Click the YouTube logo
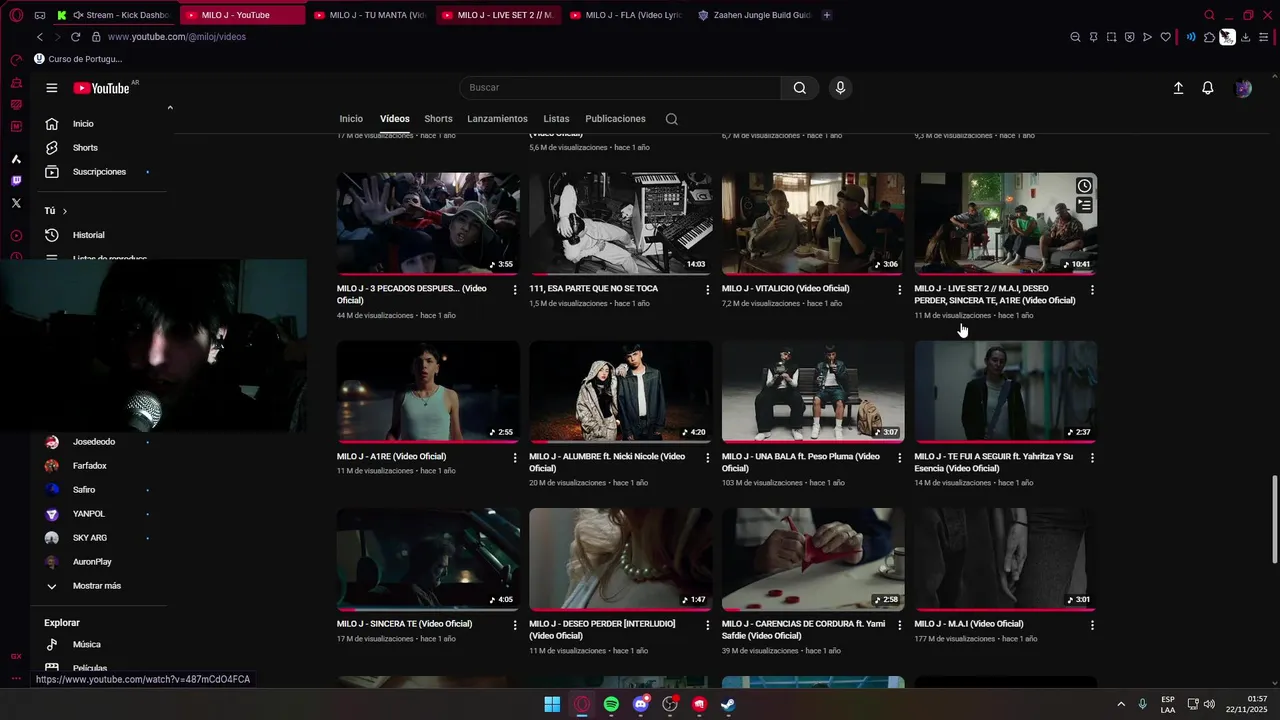Screen dimensions: 1280x720 101,88
